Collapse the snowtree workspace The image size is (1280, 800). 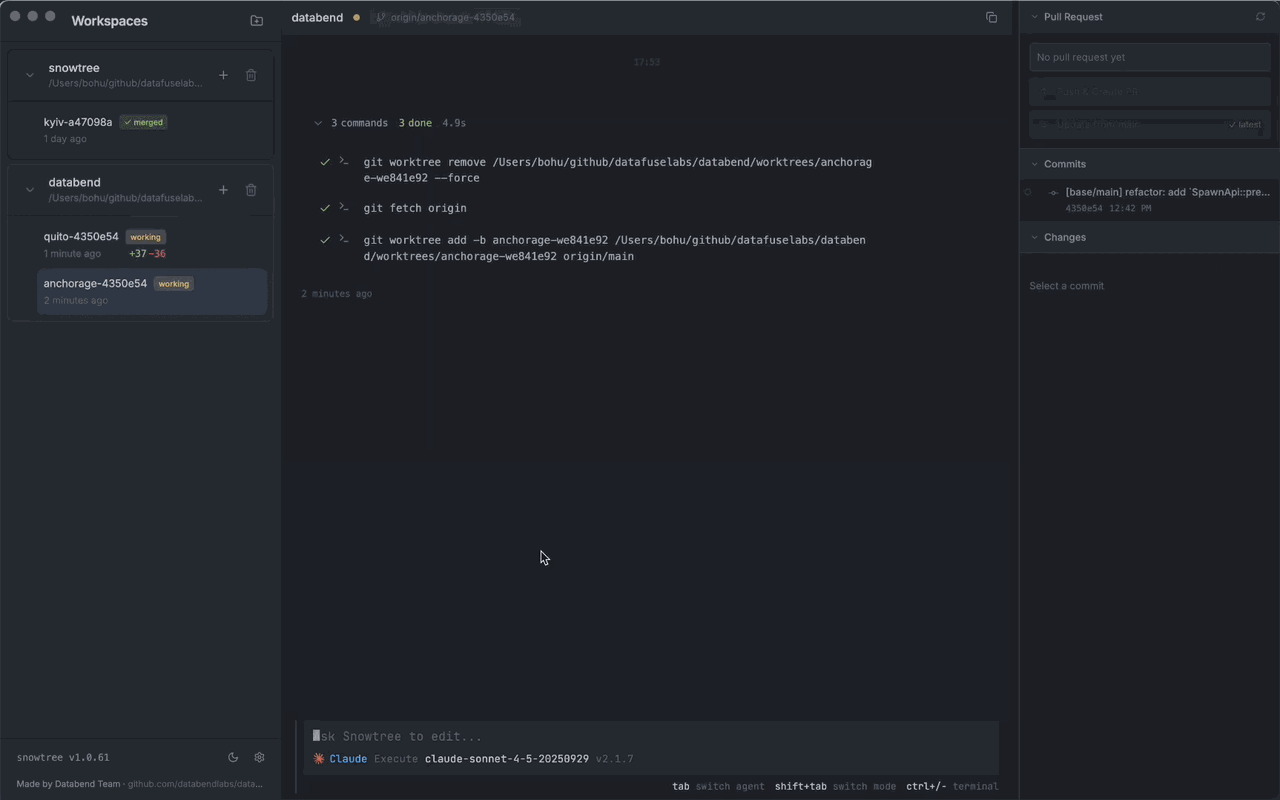pyautogui.click(x=29, y=74)
